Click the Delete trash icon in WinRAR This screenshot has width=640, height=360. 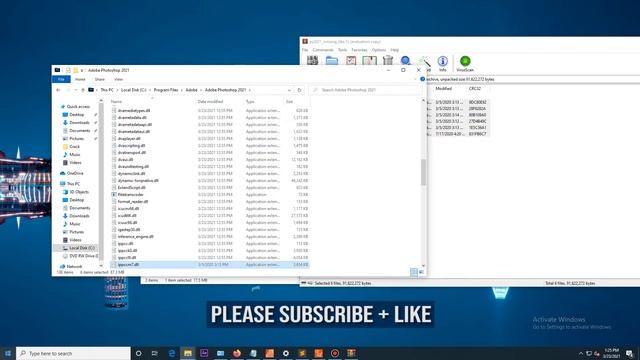click(388, 61)
